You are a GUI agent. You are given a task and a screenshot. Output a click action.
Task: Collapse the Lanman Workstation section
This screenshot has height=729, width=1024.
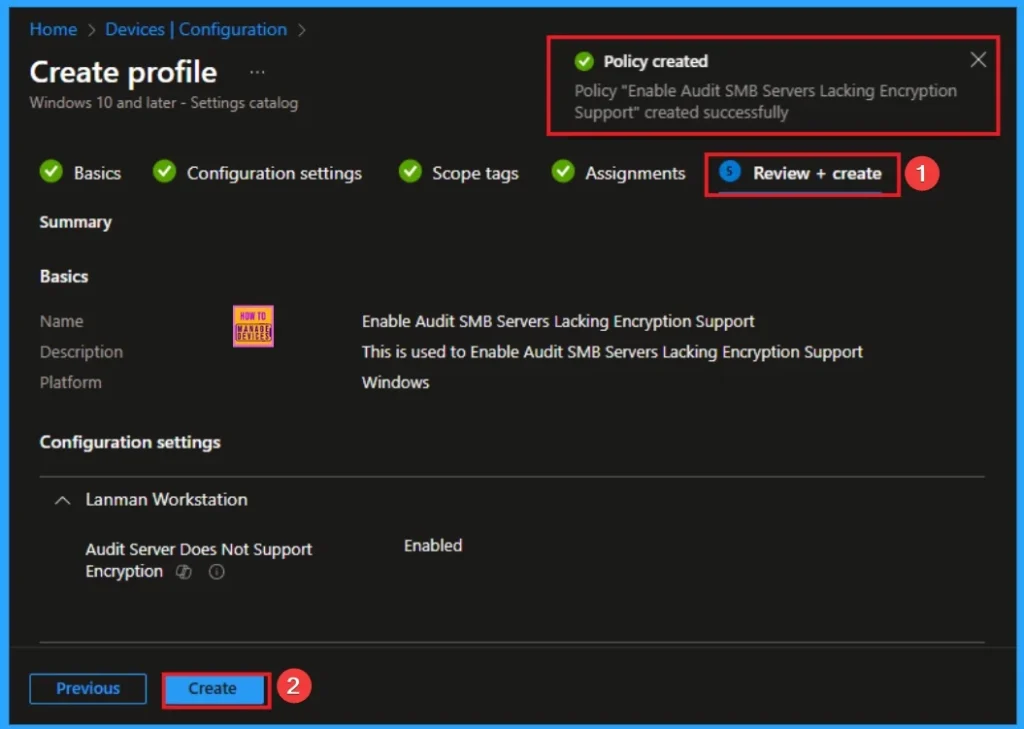click(63, 500)
